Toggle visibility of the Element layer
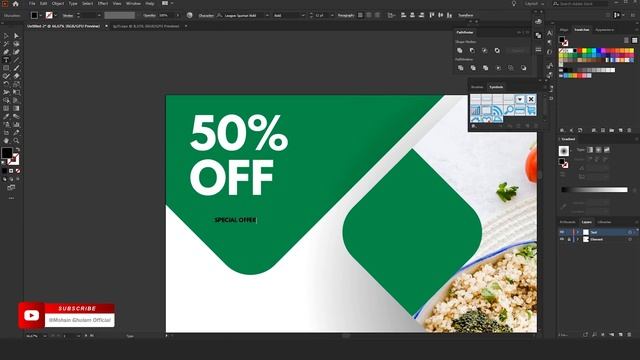The width and height of the screenshot is (640, 360). pos(562,240)
